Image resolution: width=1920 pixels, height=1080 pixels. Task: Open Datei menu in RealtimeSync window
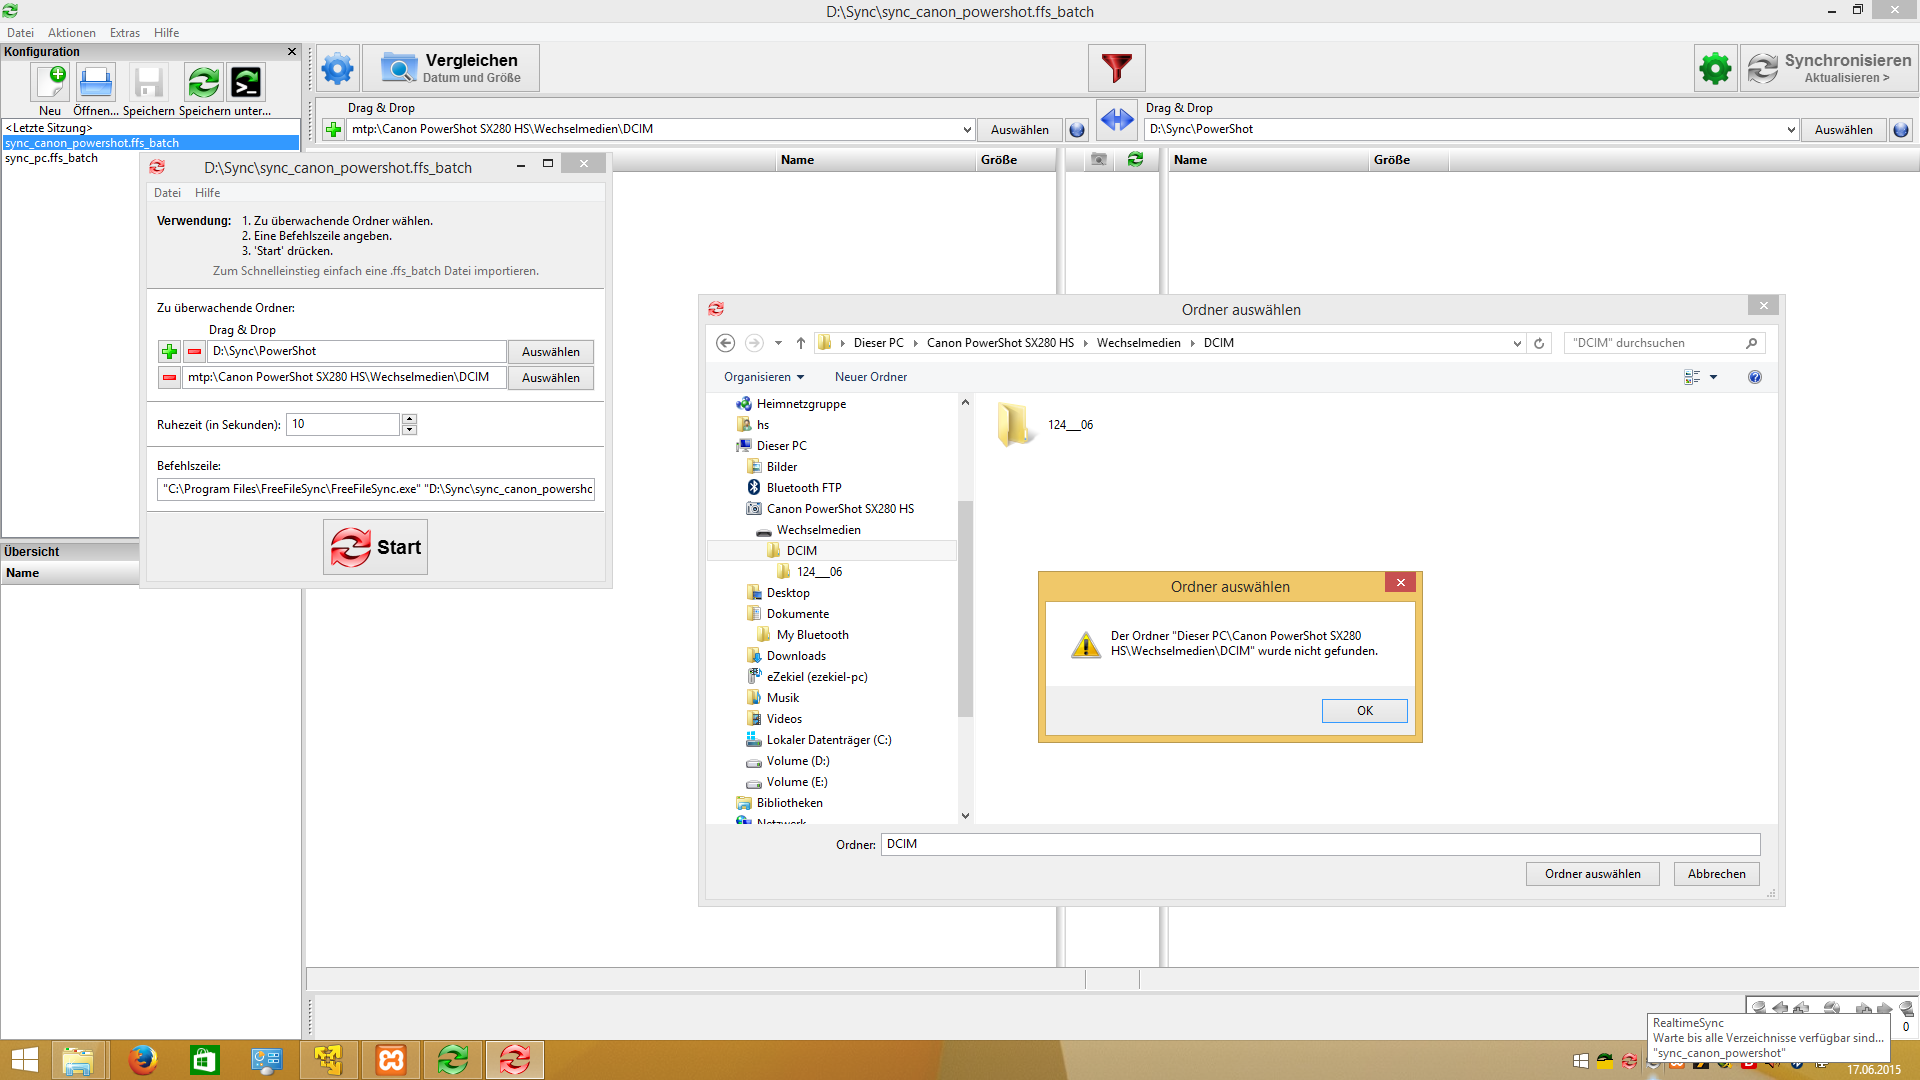point(167,193)
